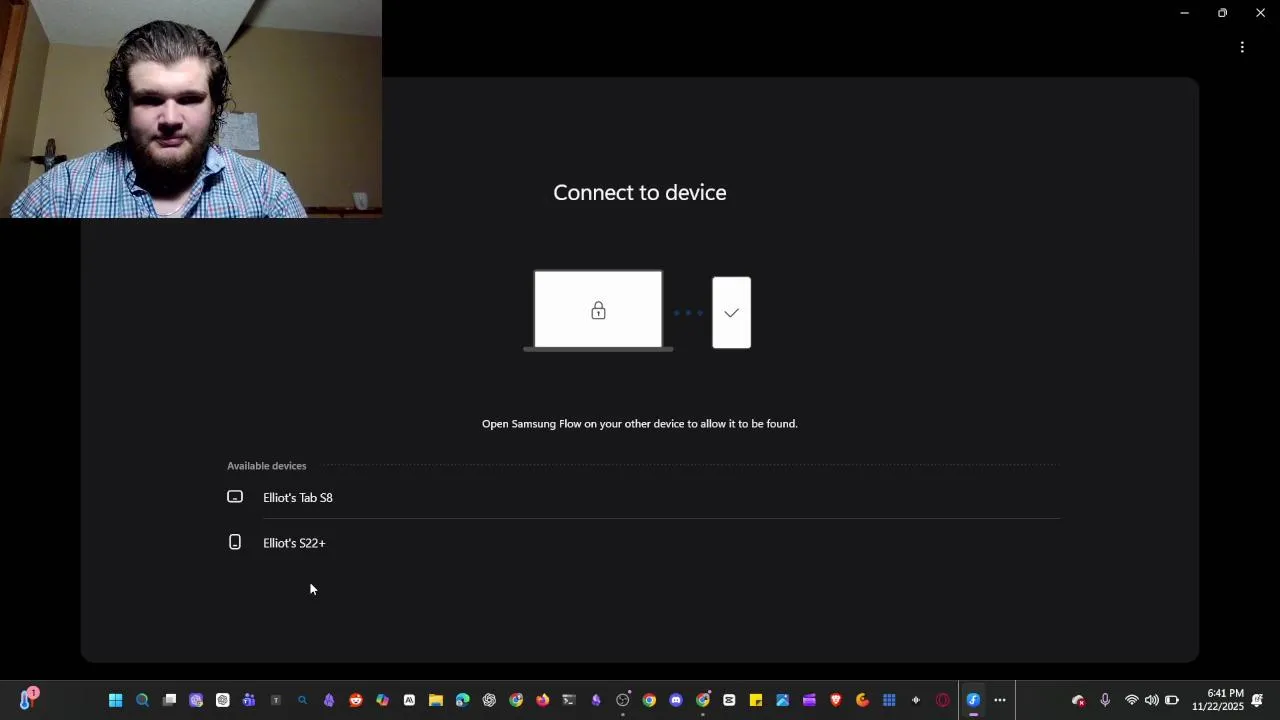
Task: Open the weather widget on the taskbar
Action: coord(27,698)
